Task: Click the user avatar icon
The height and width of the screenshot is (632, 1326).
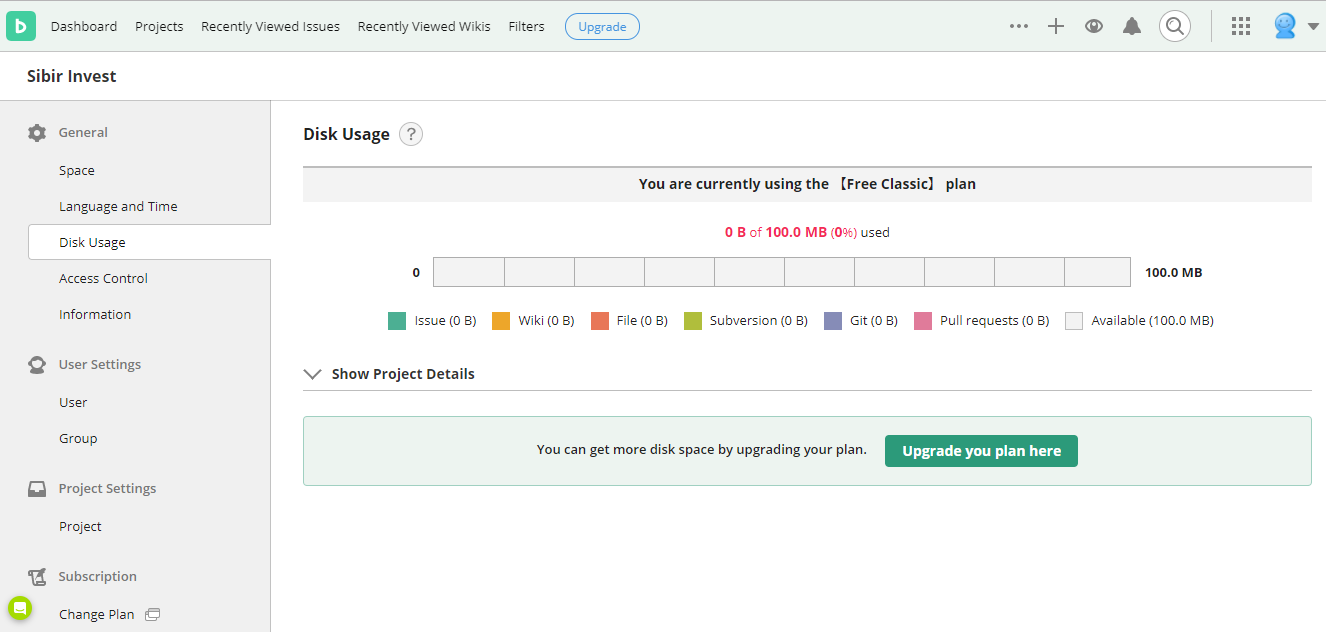Action: tap(1285, 26)
